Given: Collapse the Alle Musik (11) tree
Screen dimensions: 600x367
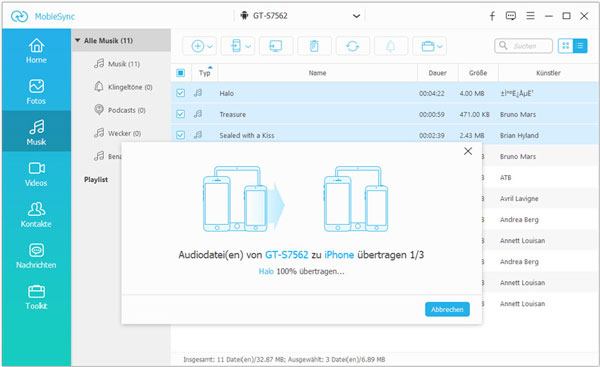Looking at the screenshot, I should pos(78,40).
